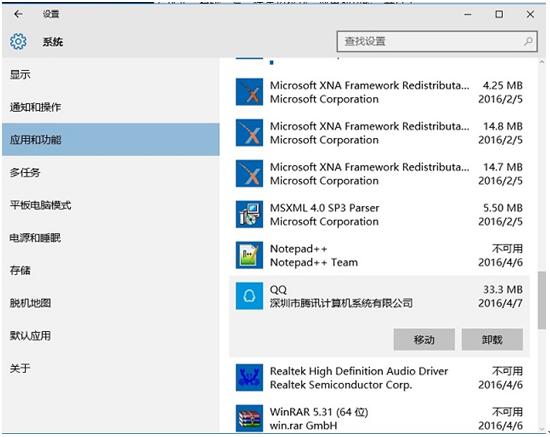Open the 多任务 page
This screenshot has width=550, height=437.
(111, 172)
